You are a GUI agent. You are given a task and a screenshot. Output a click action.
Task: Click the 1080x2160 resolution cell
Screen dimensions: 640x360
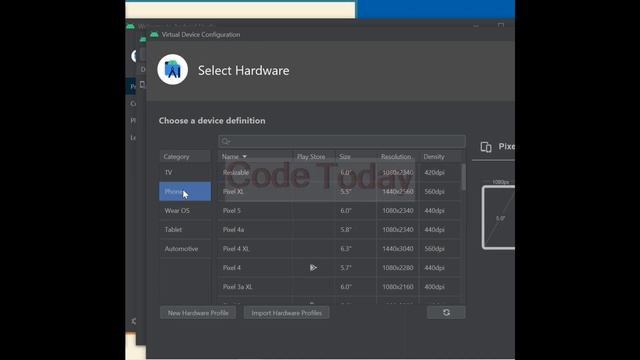(x=398, y=287)
